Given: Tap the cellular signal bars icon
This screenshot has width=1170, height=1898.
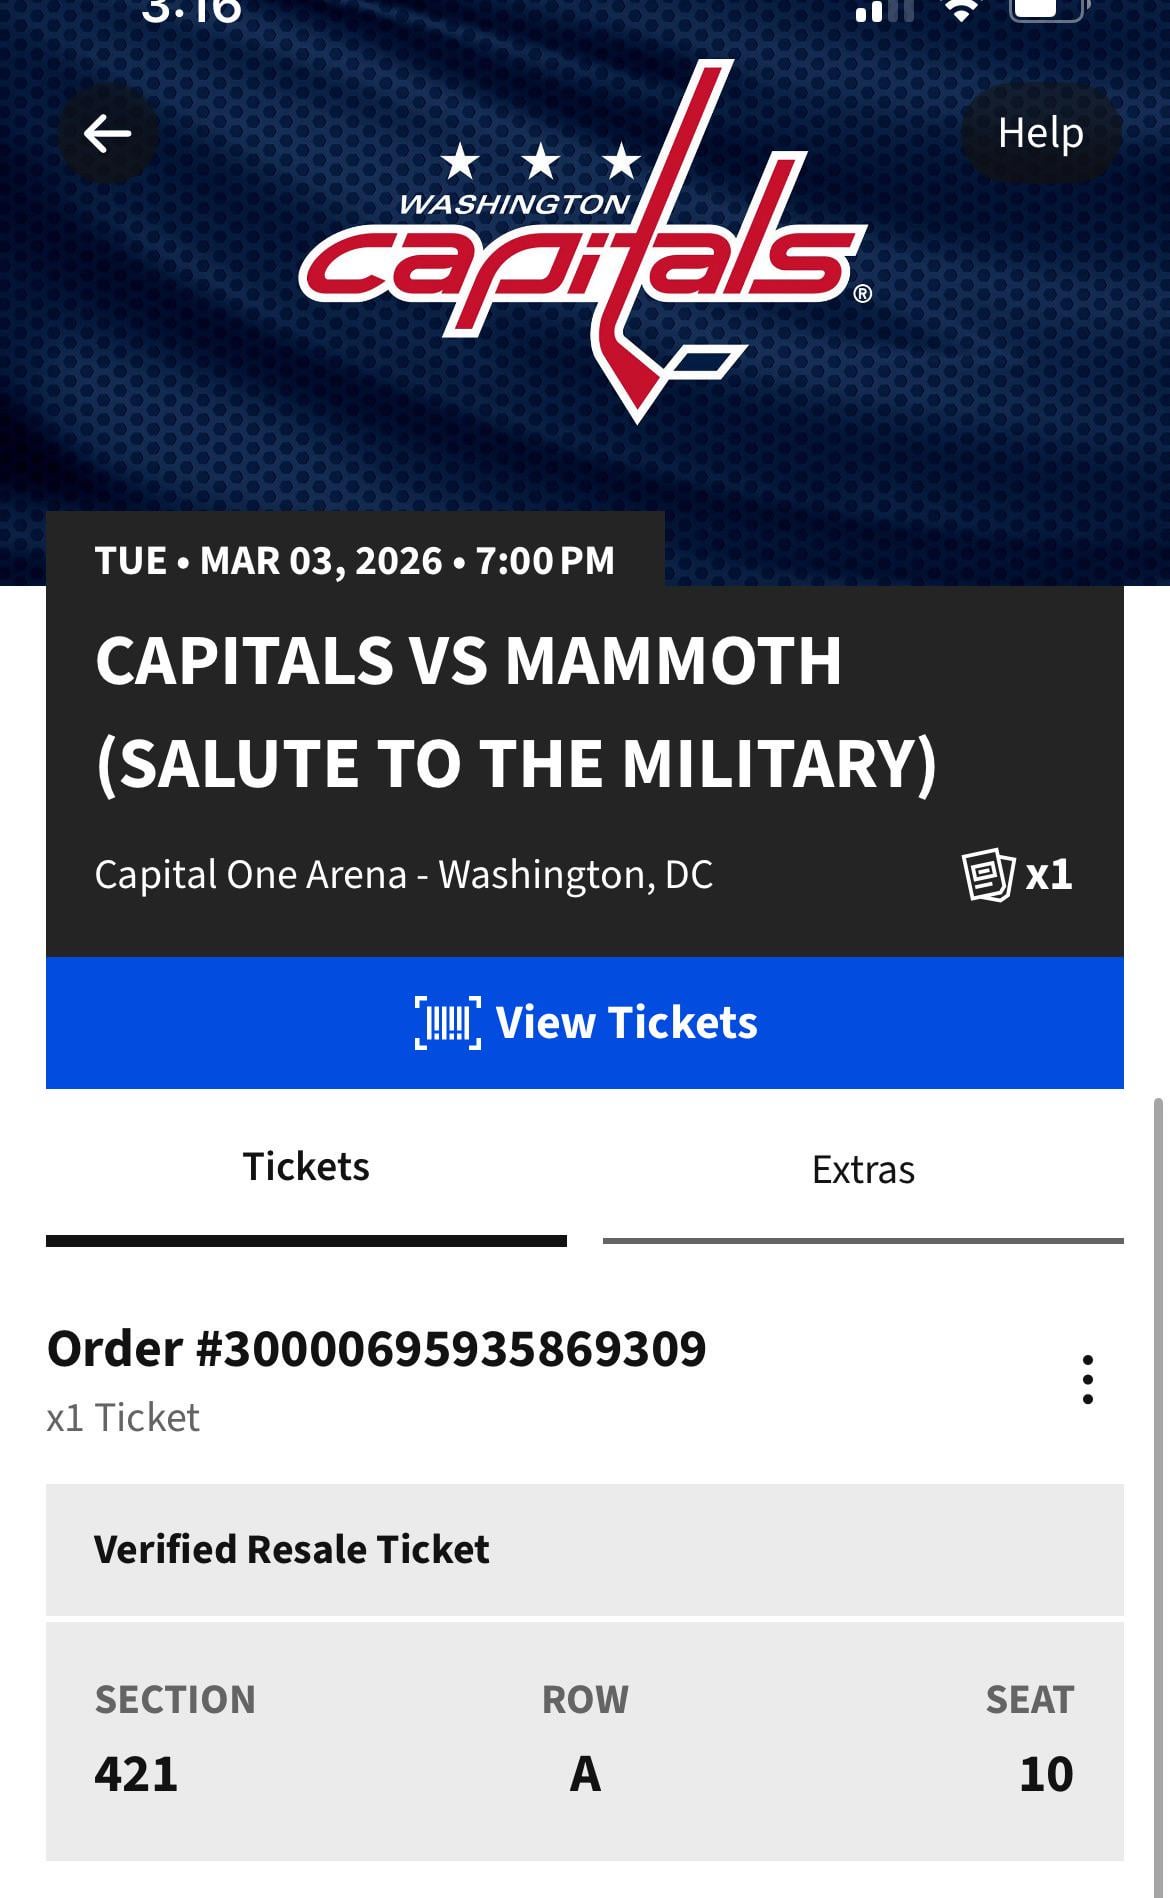Looking at the screenshot, I should click(x=884, y=11).
